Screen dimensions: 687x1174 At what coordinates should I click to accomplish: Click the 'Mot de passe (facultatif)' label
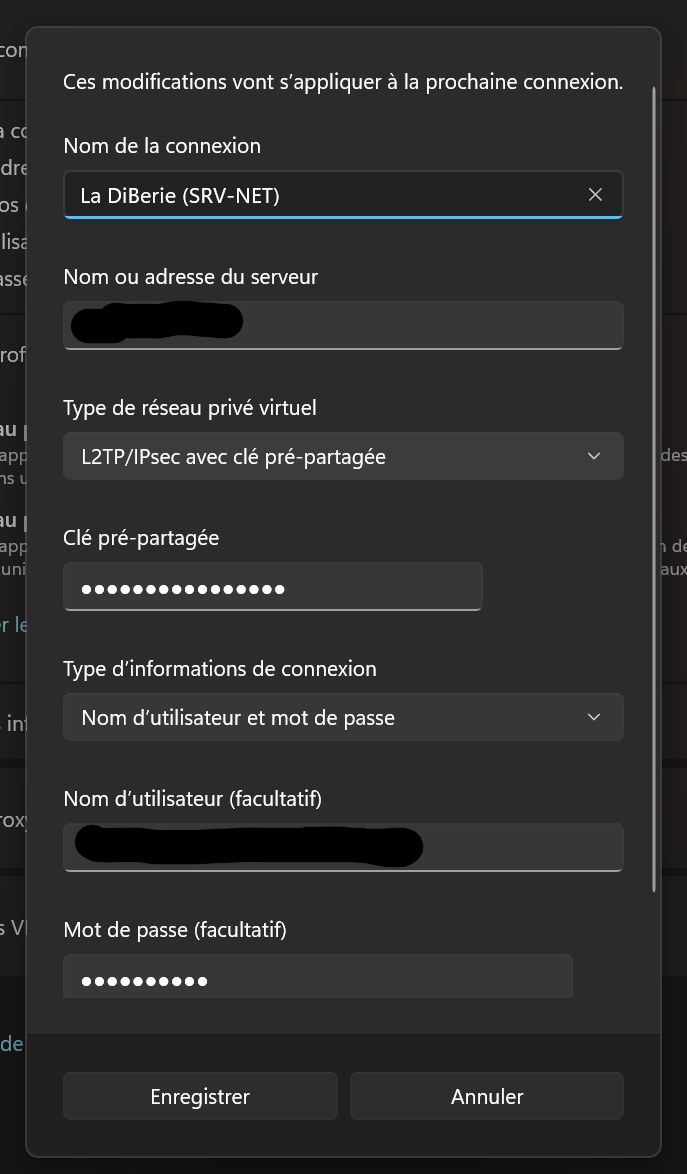click(175, 930)
